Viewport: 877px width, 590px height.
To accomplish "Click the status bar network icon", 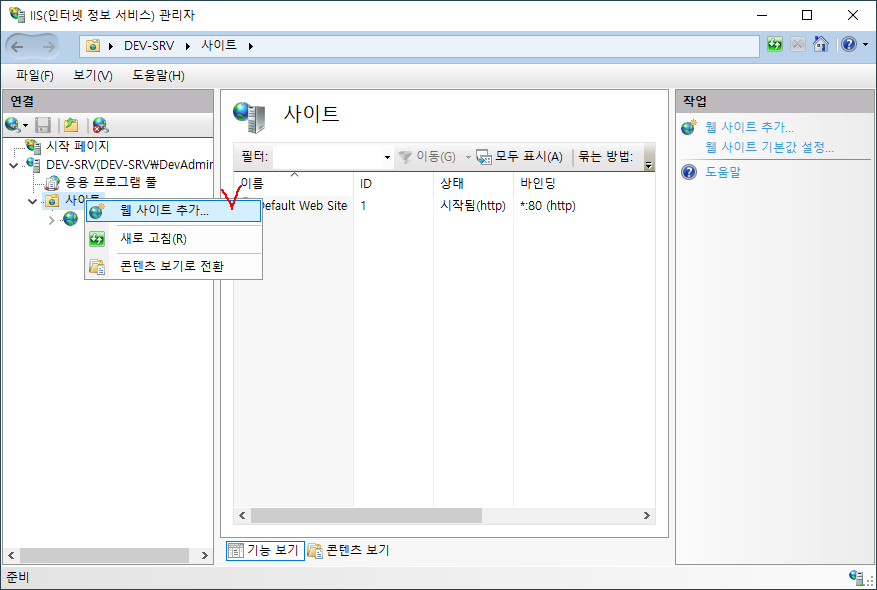I will pyautogui.click(x=857, y=578).
